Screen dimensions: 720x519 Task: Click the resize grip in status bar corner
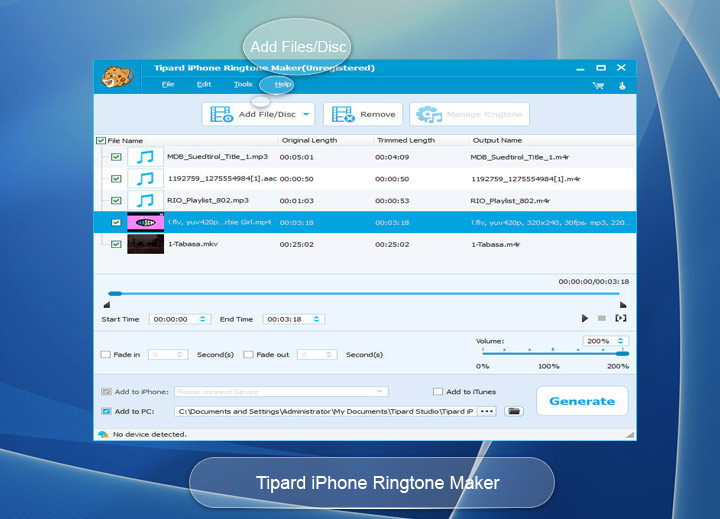[x=630, y=434]
